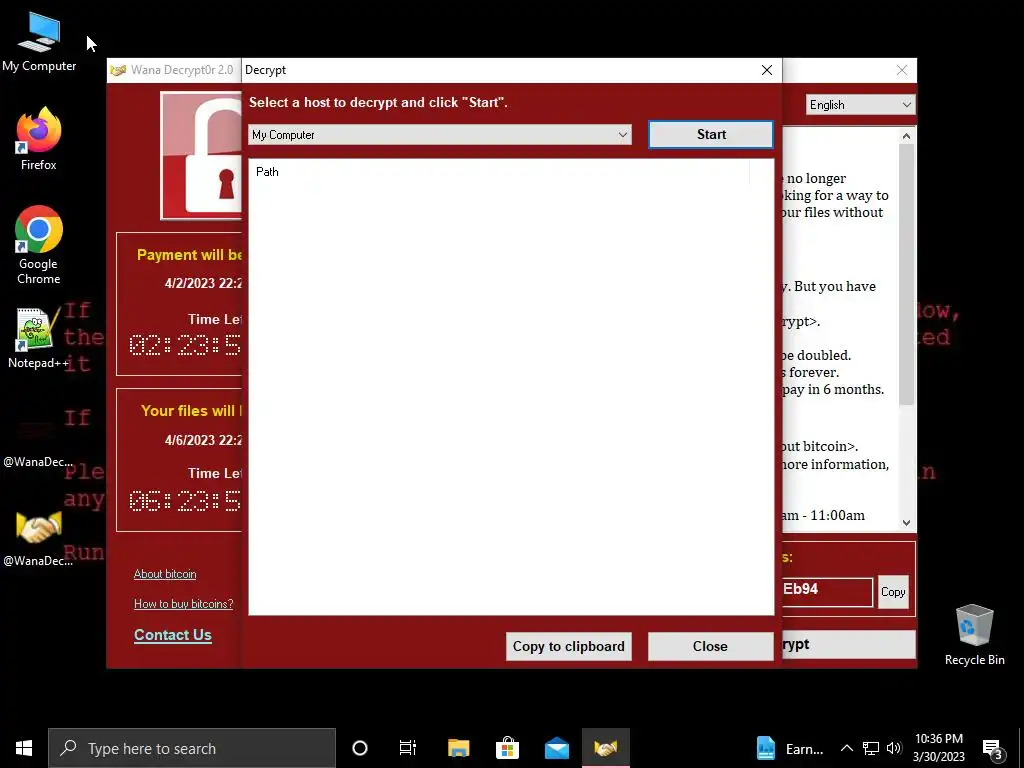The image size is (1024, 768).
Task: Open File Explorer from taskbar
Action: 458,748
